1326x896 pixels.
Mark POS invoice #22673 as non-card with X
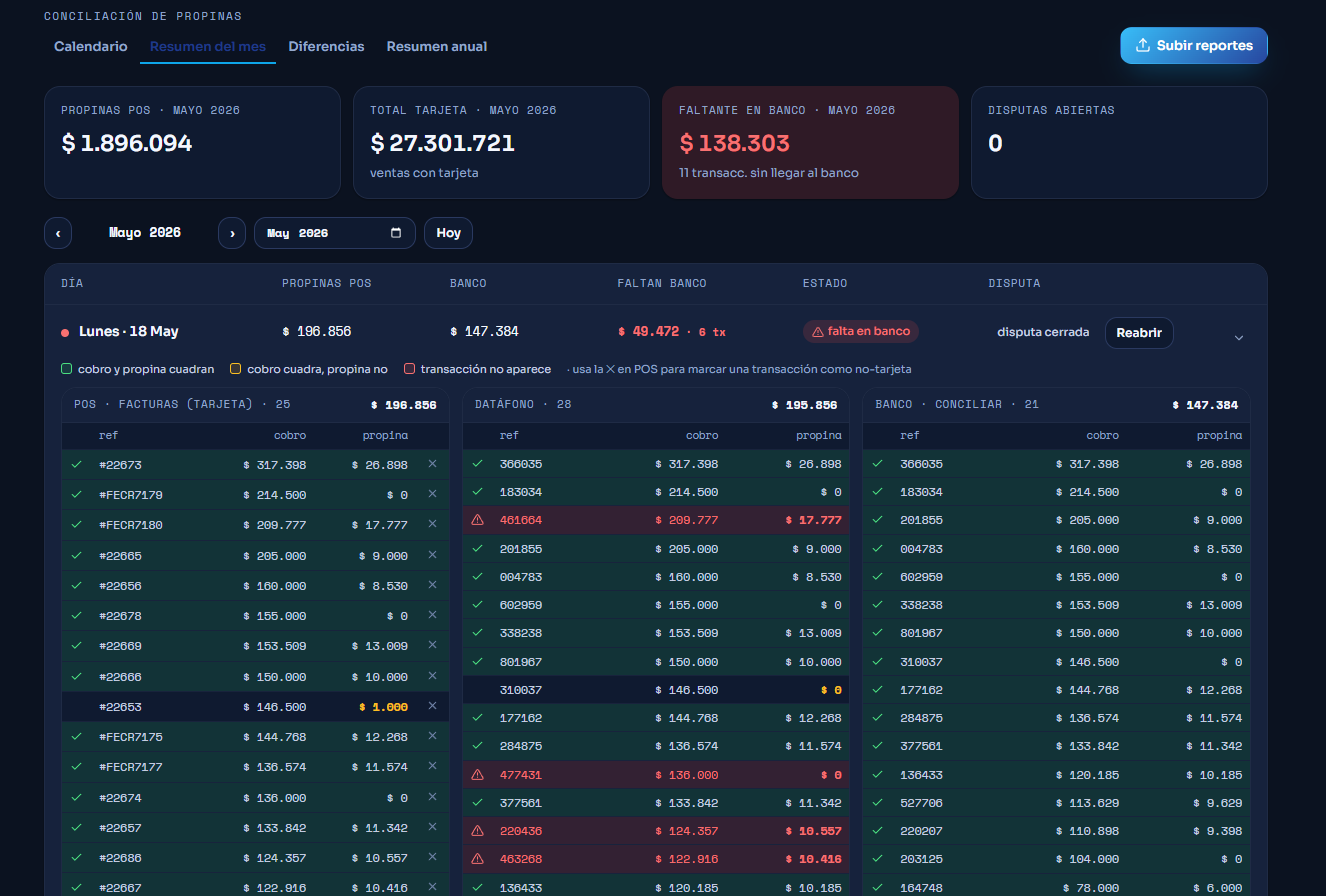pos(432,464)
